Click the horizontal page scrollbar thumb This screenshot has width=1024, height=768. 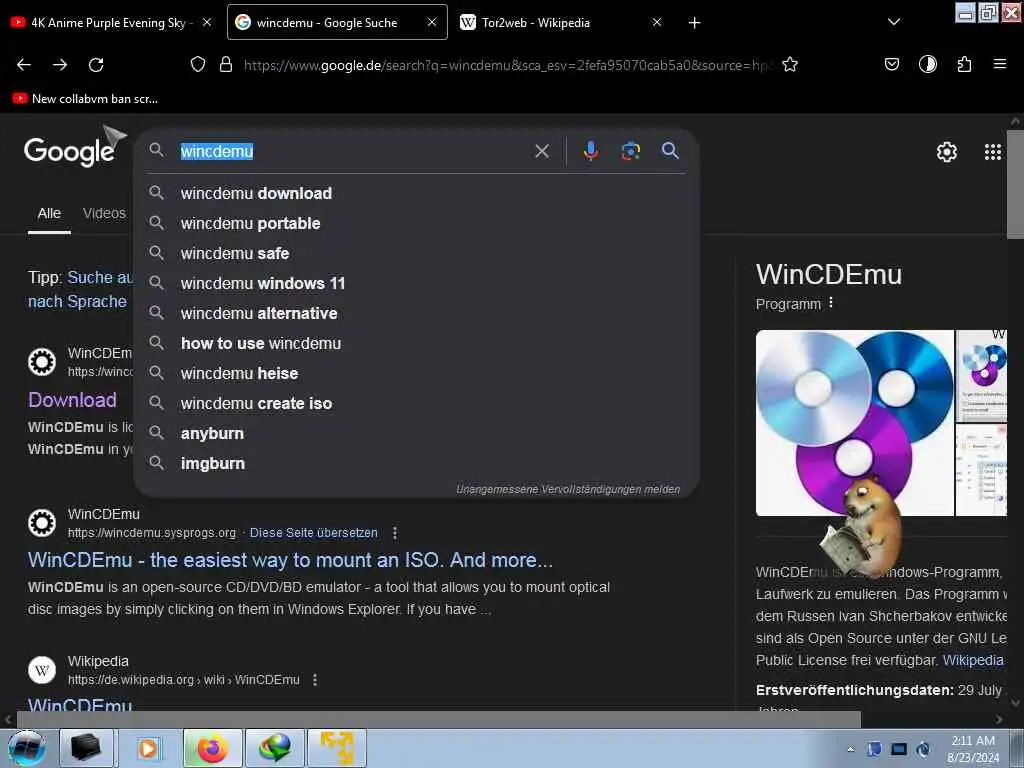pos(438,720)
